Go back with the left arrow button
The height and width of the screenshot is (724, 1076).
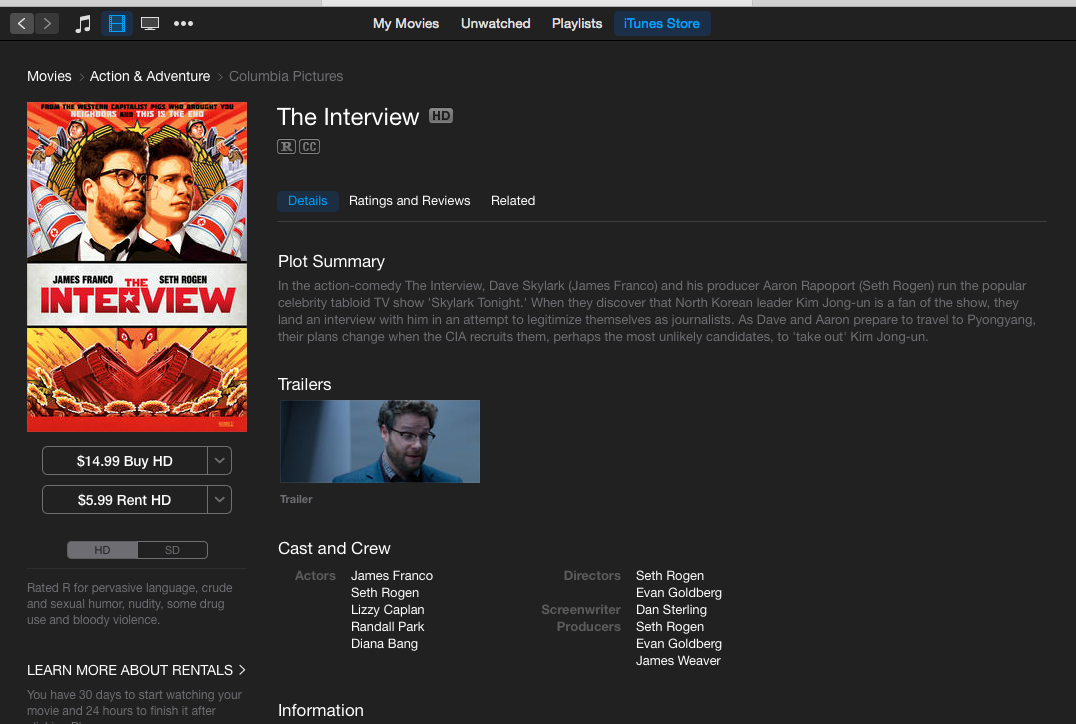pos(22,23)
